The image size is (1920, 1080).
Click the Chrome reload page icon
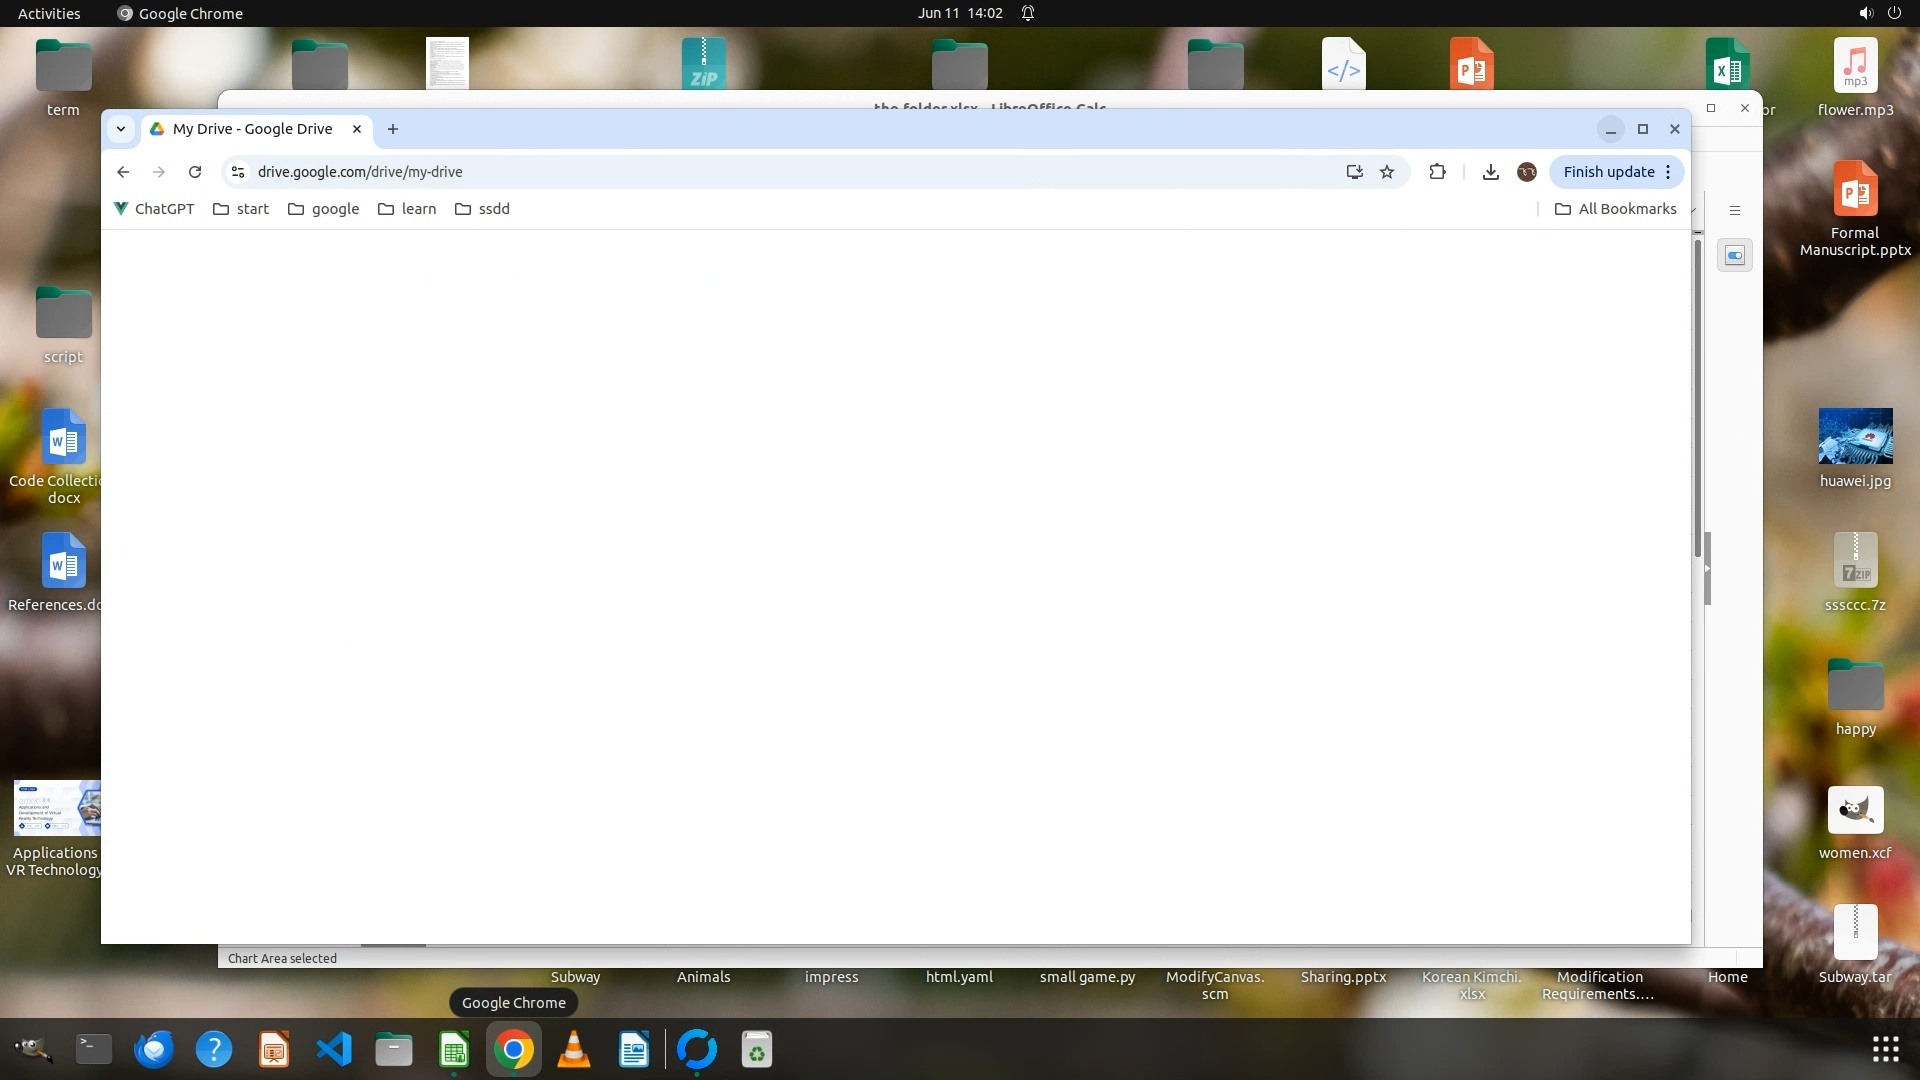click(x=195, y=172)
